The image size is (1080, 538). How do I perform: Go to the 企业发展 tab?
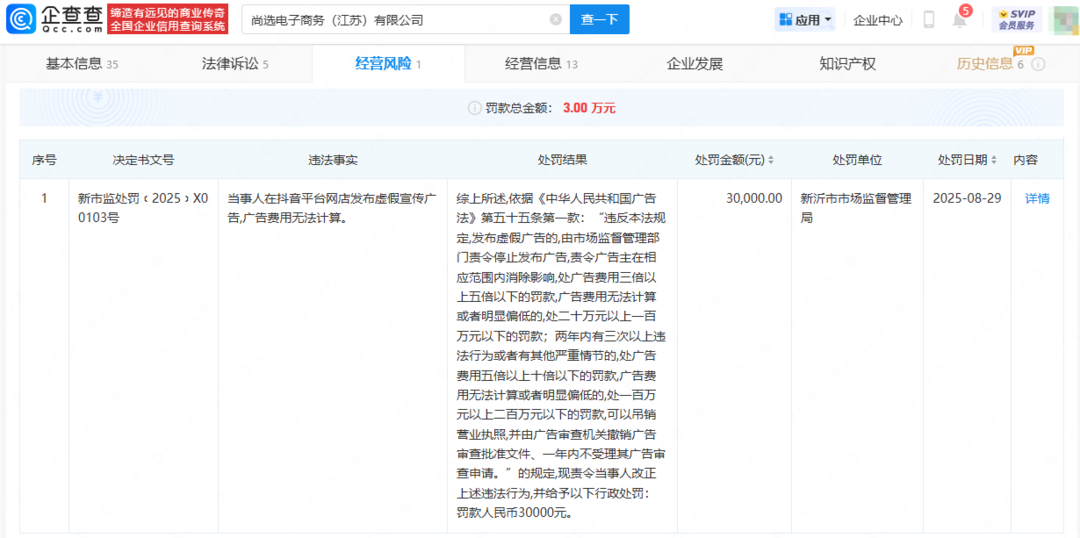pyautogui.click(x=694, y=64)
